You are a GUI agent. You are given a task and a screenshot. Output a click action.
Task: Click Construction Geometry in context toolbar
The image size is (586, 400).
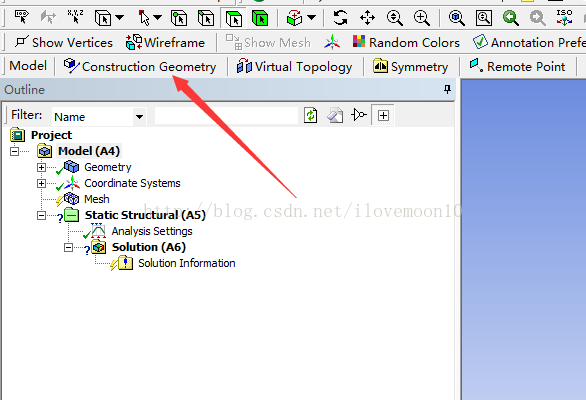(140, 67)
